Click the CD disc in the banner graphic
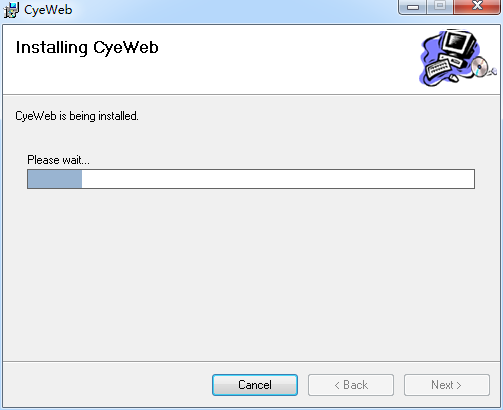 click(480, 67)
